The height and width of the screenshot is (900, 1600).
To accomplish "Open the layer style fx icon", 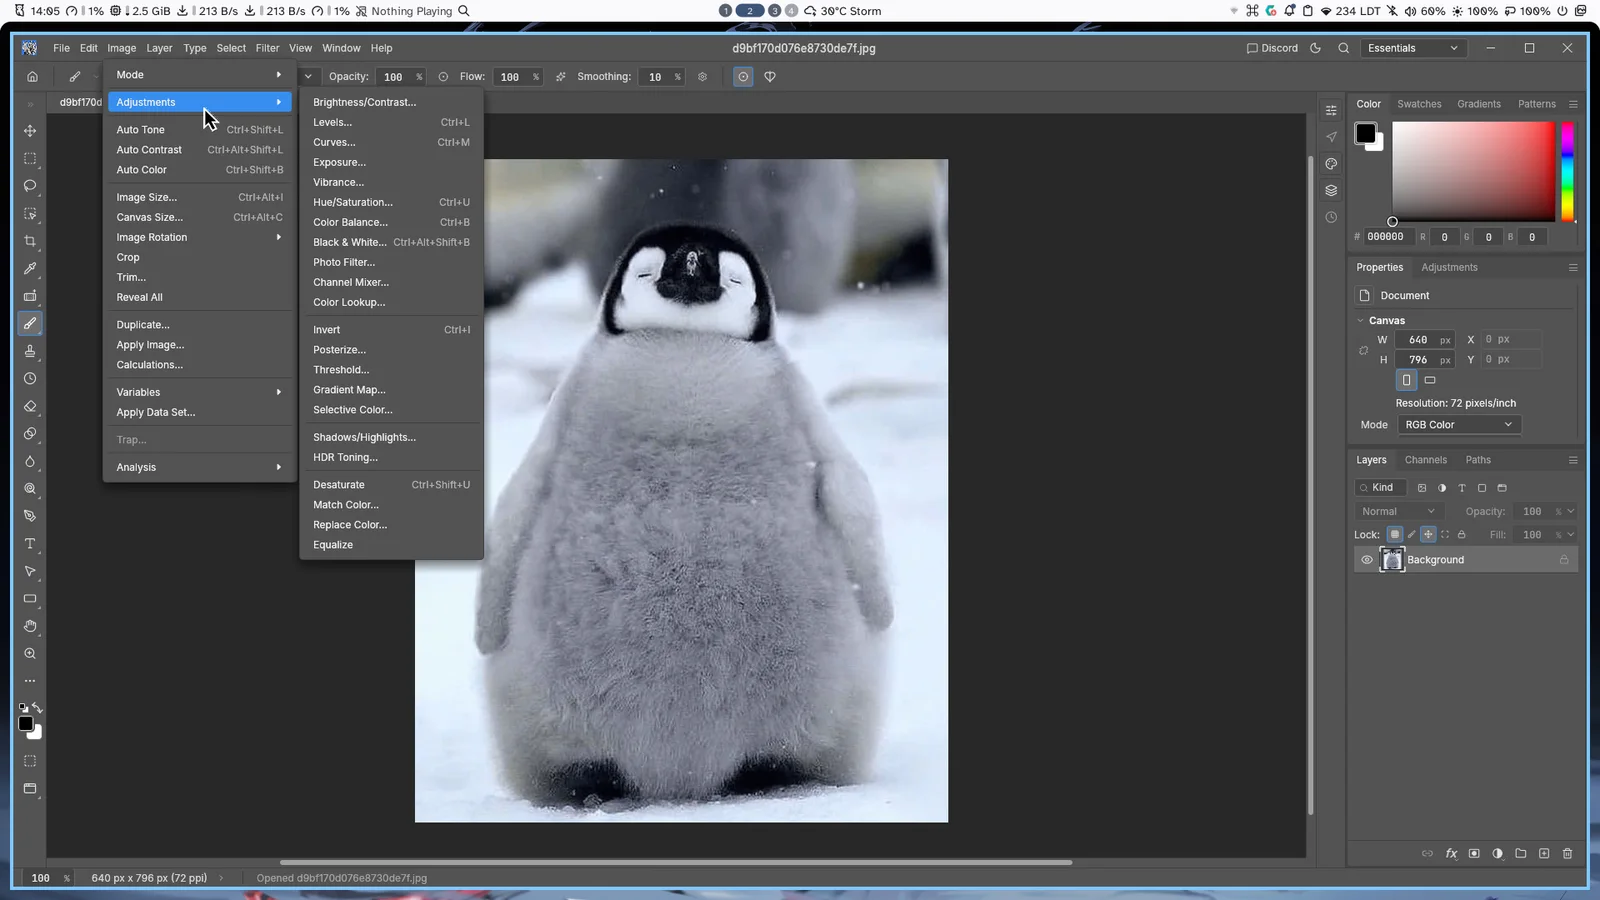I will 1451,854.
